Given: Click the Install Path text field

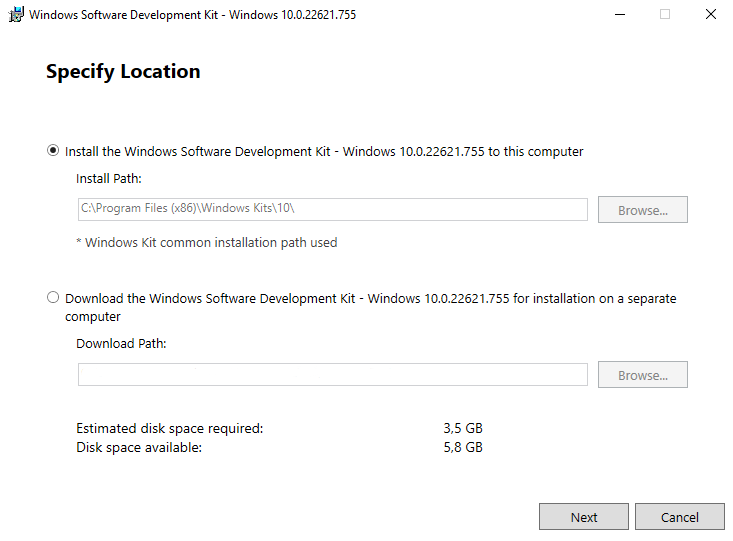Looking at the screenshot, I should 332,209.
